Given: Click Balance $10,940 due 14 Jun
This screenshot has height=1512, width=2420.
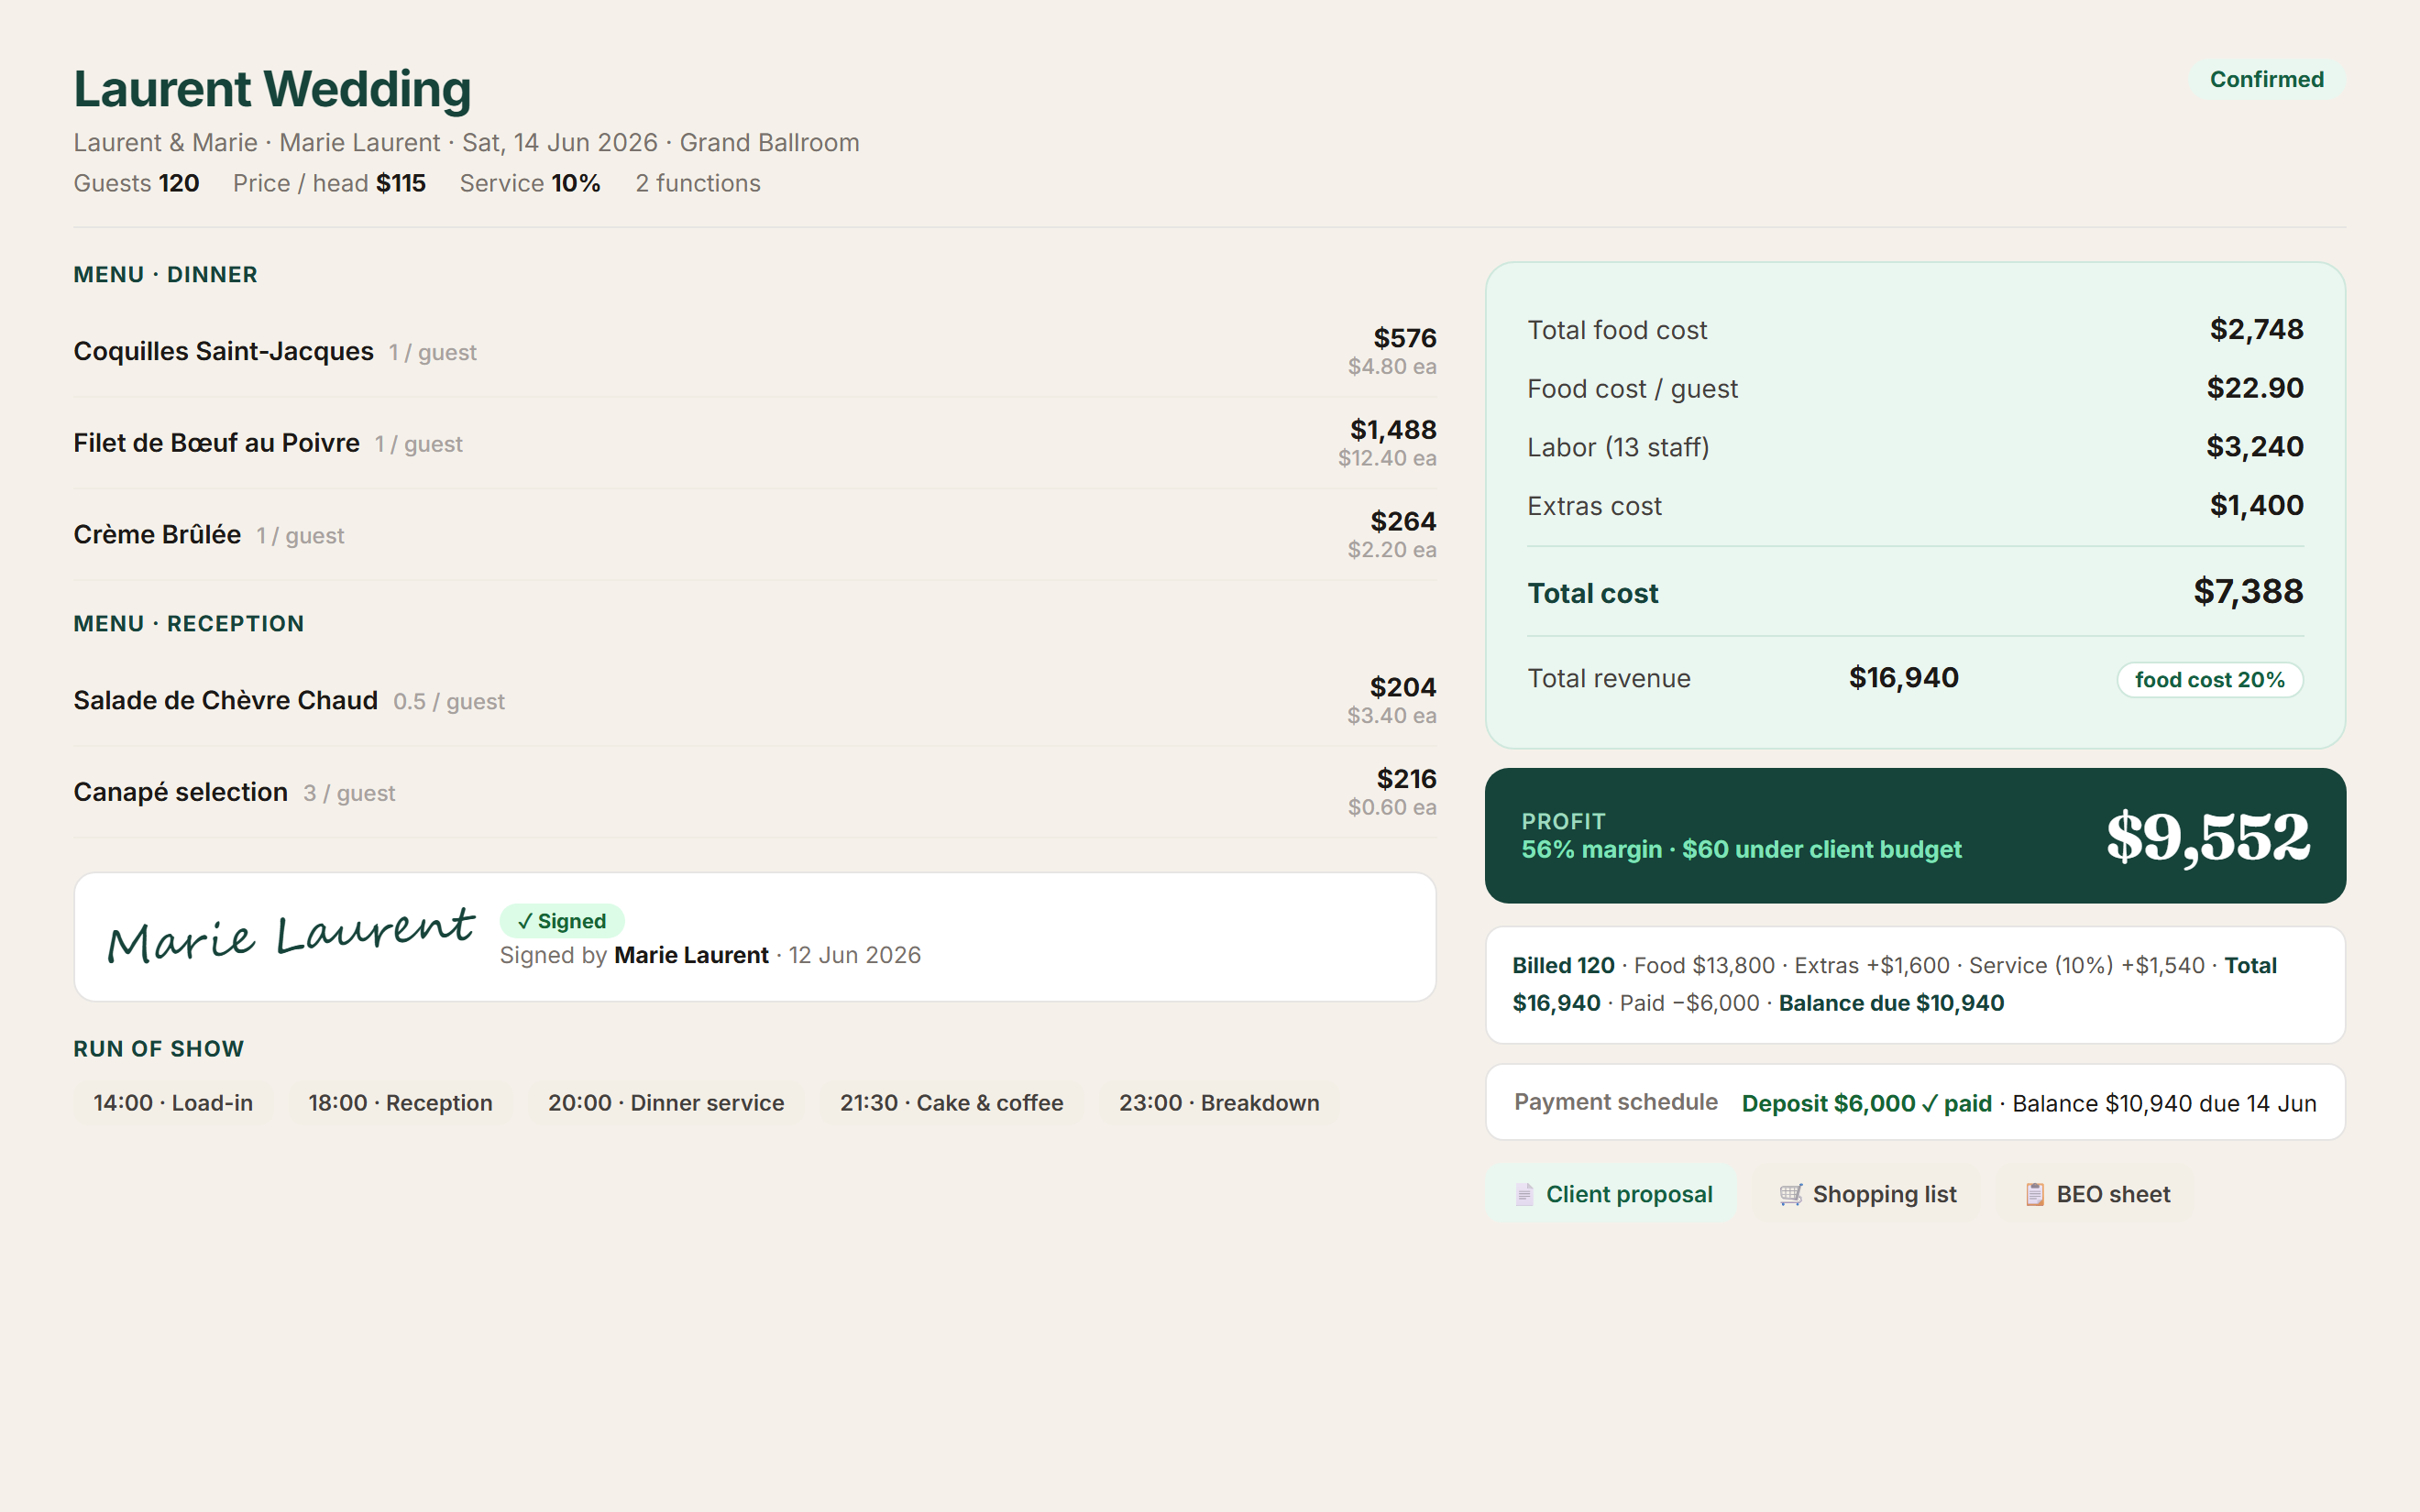Looking at the screenshot, I should [x=2164, y=1103].
